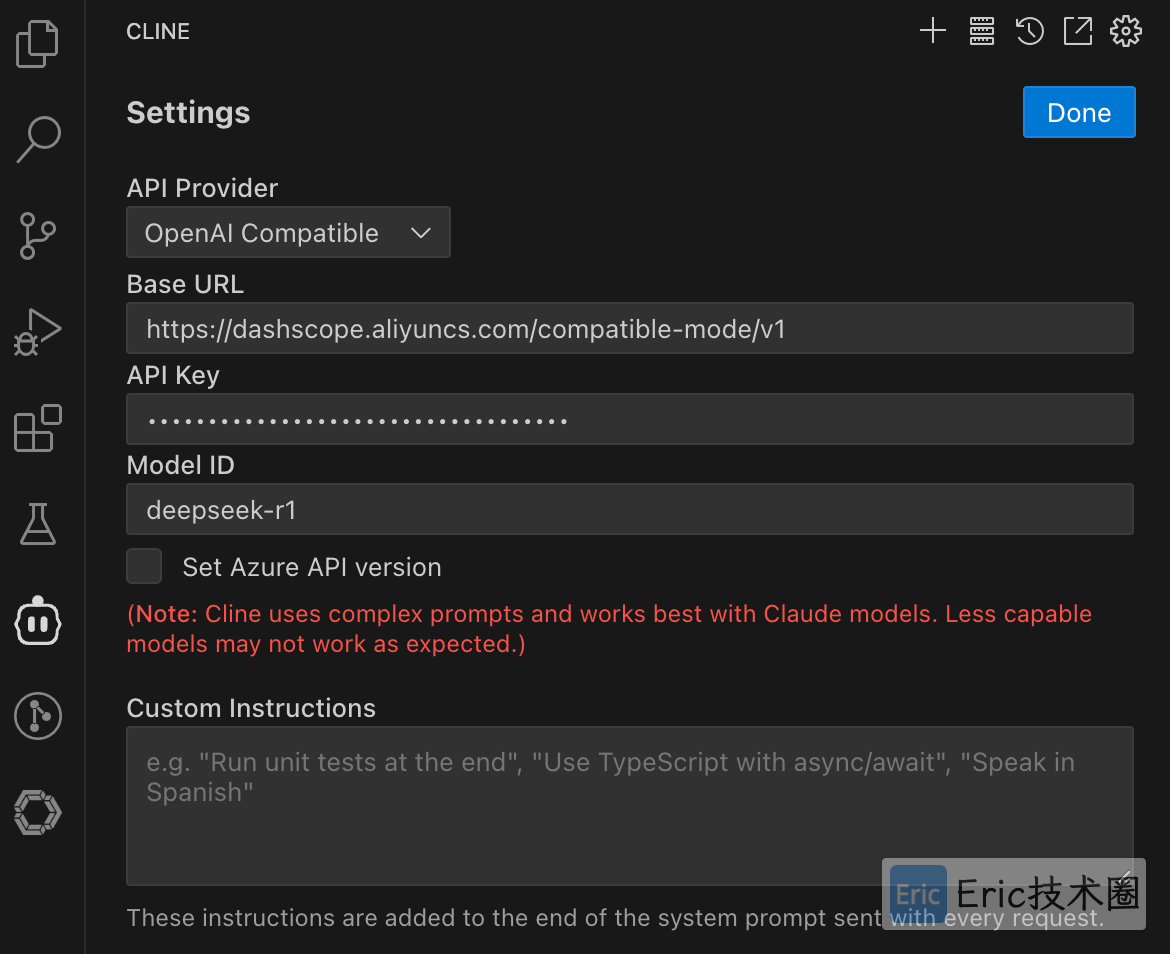This screenshot has width=1170, height=954.
Task: Click the Model ID label
Action: [181, 465]
